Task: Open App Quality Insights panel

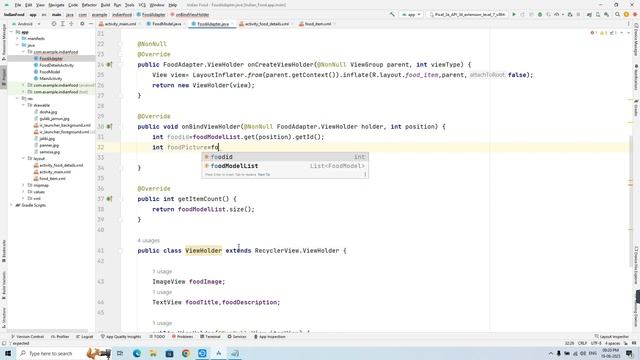Action: pyautogui.click(x=121, y=337)
